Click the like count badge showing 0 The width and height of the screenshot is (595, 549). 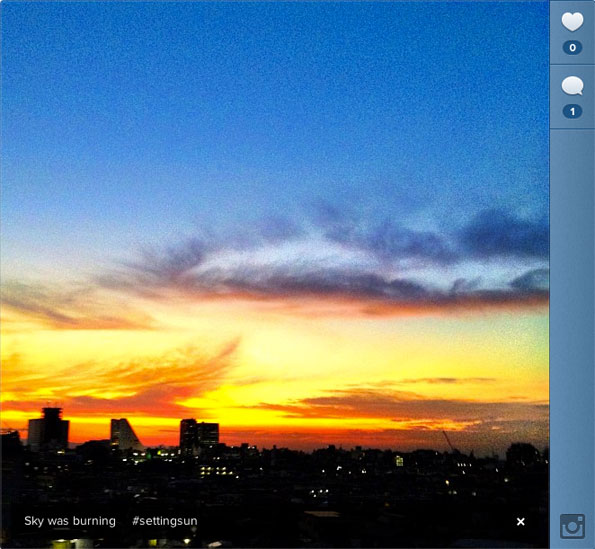[x=572, y=48]
